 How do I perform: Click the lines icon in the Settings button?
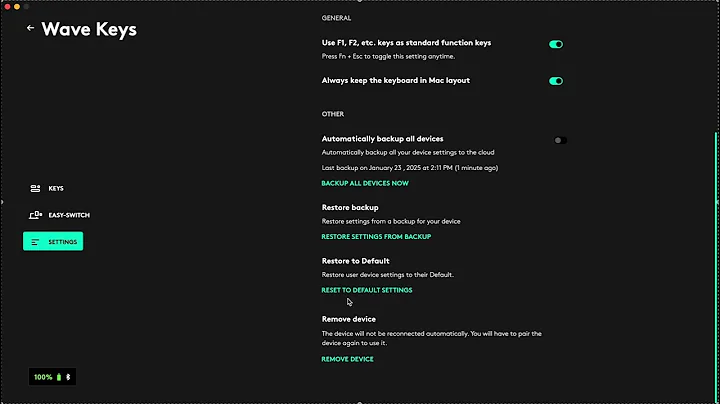pos(36,242)
